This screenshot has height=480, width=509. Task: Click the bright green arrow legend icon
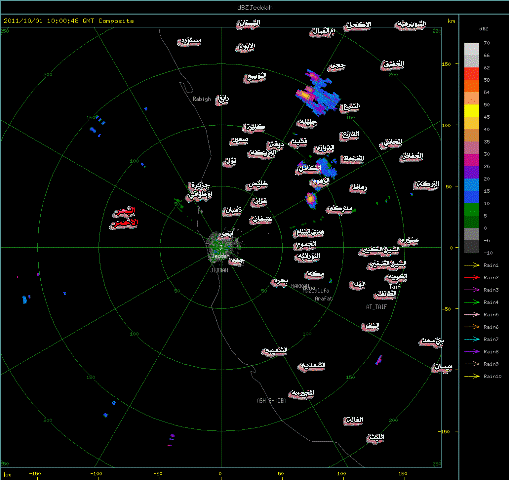pyautogui.click(x=472, y=302)
